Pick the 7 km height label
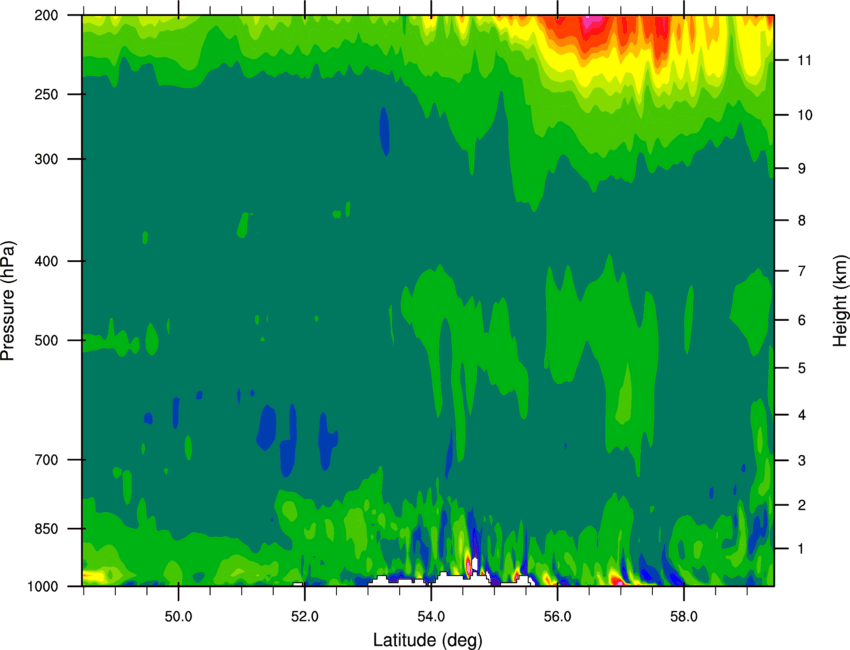The height and width of the screenshot is (650, 850). click(801, 271)
